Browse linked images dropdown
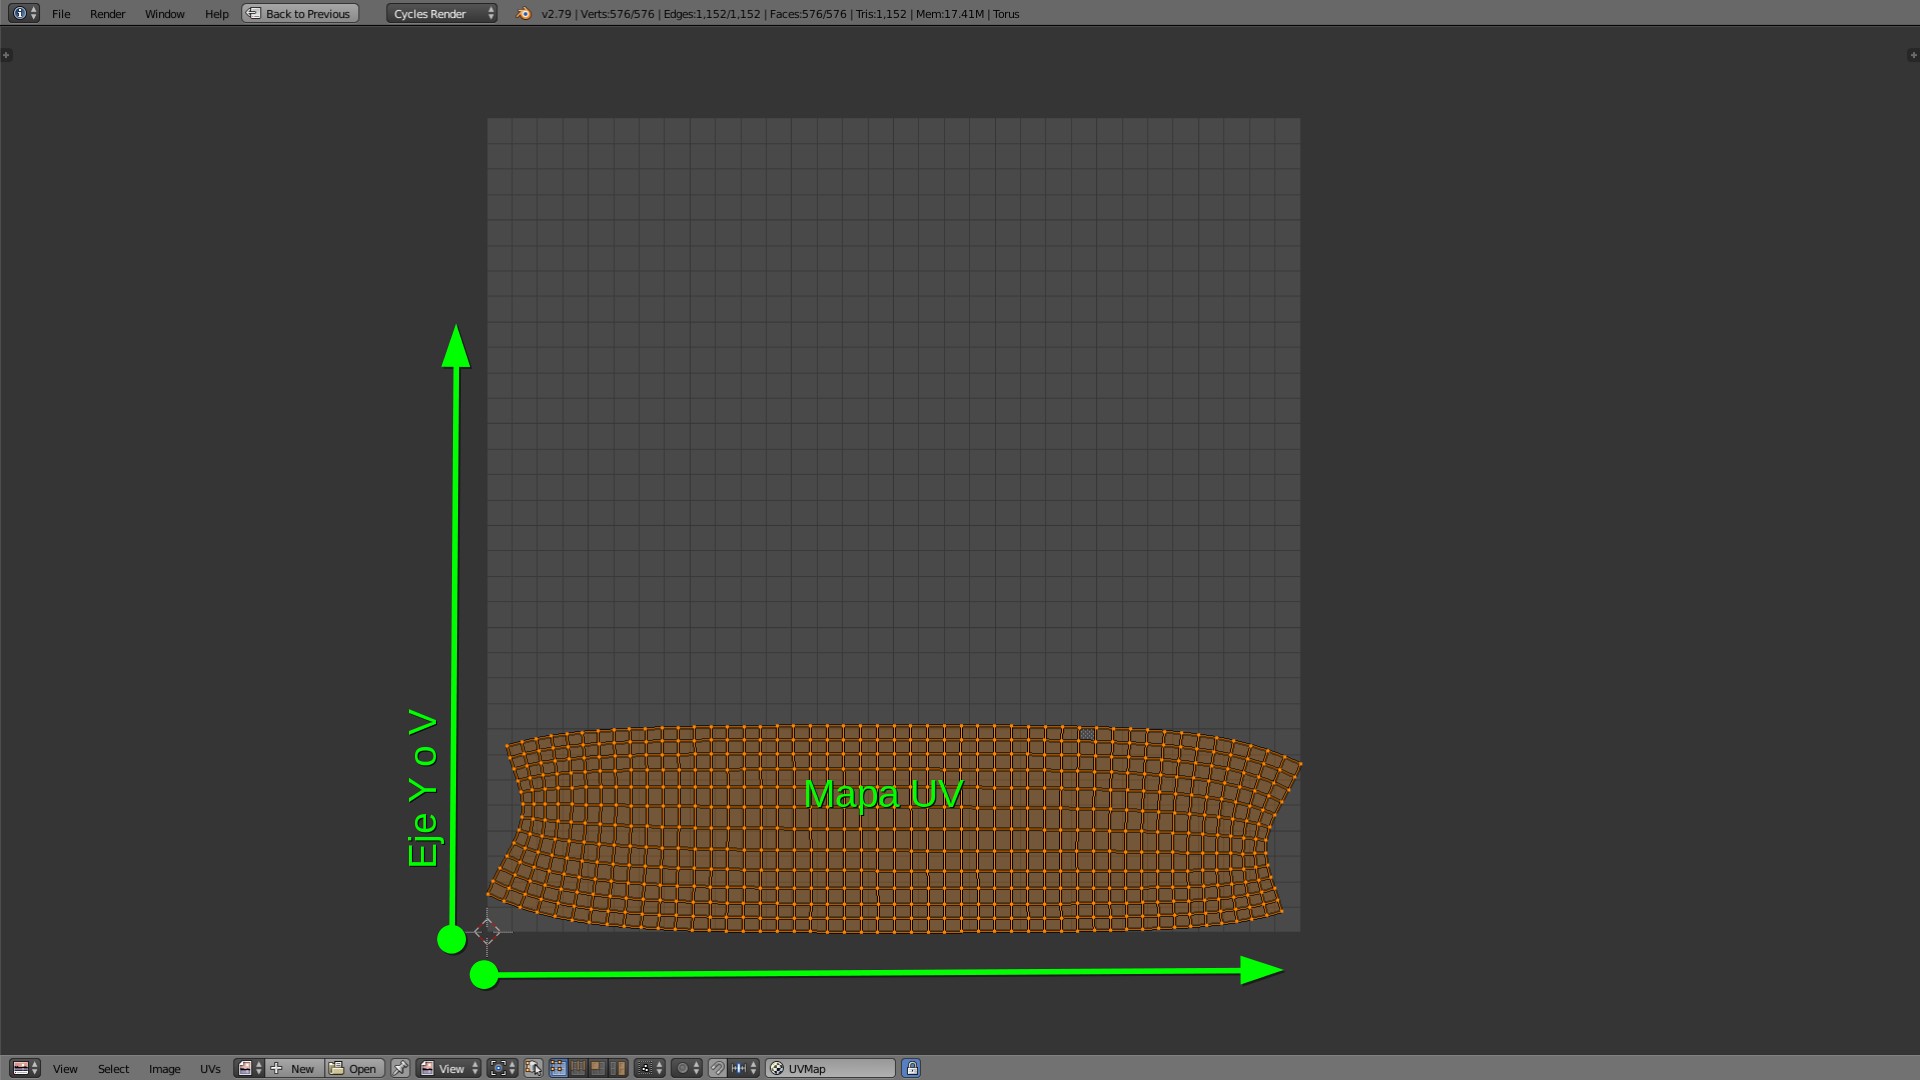1920x1080 pixels. [249, 1068]
